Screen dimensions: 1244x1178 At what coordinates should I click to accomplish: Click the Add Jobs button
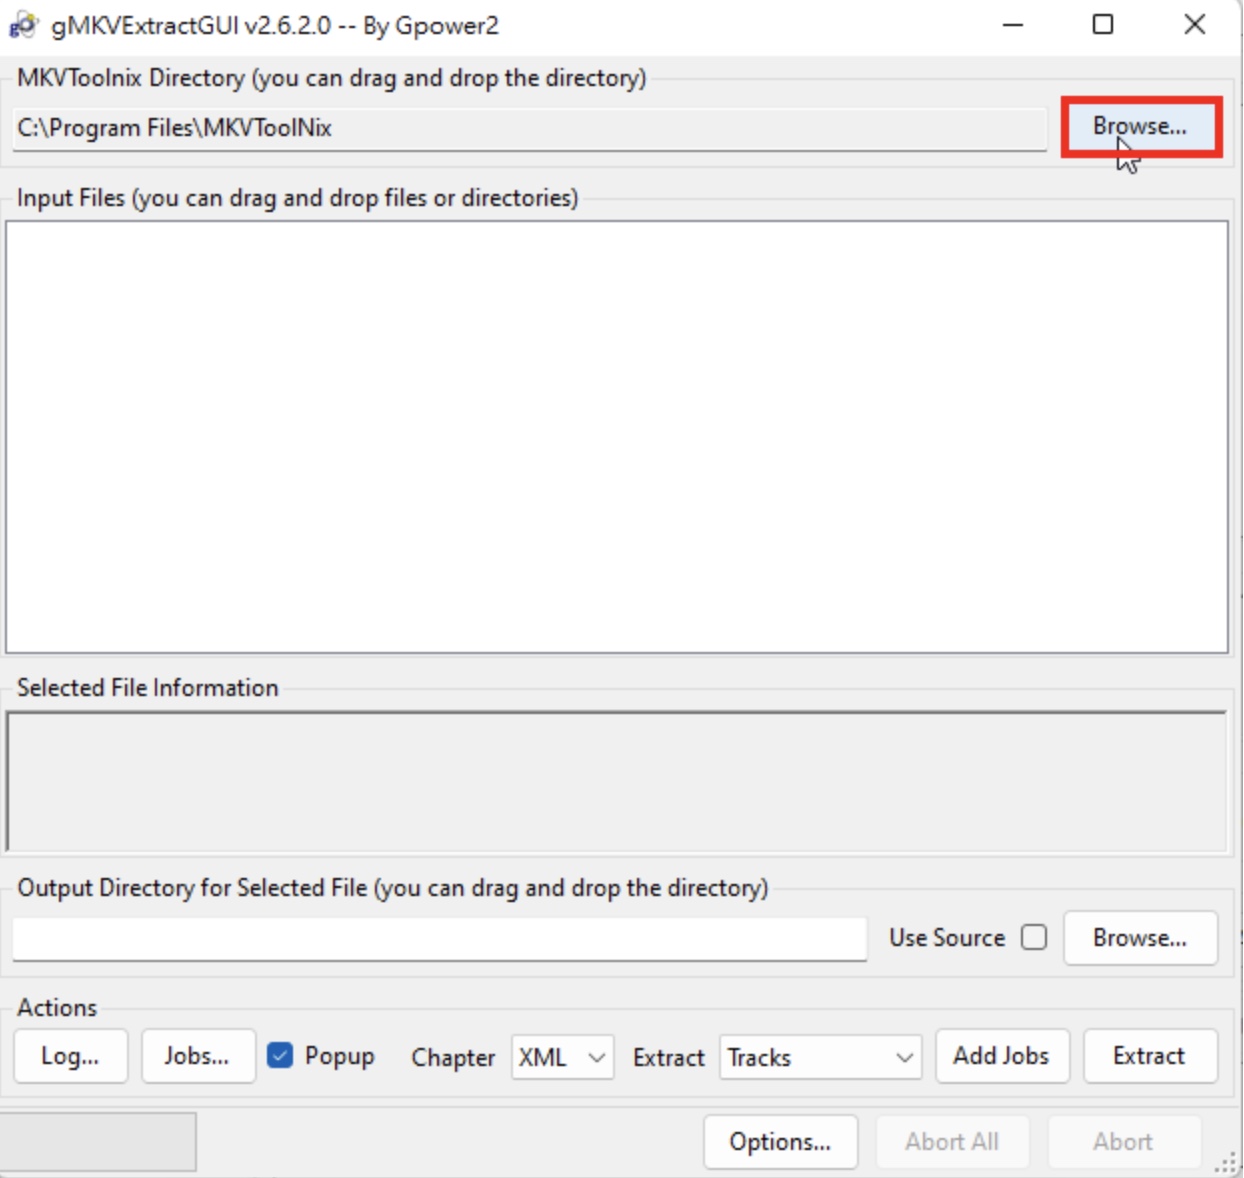click(x=1001, y=1056)
